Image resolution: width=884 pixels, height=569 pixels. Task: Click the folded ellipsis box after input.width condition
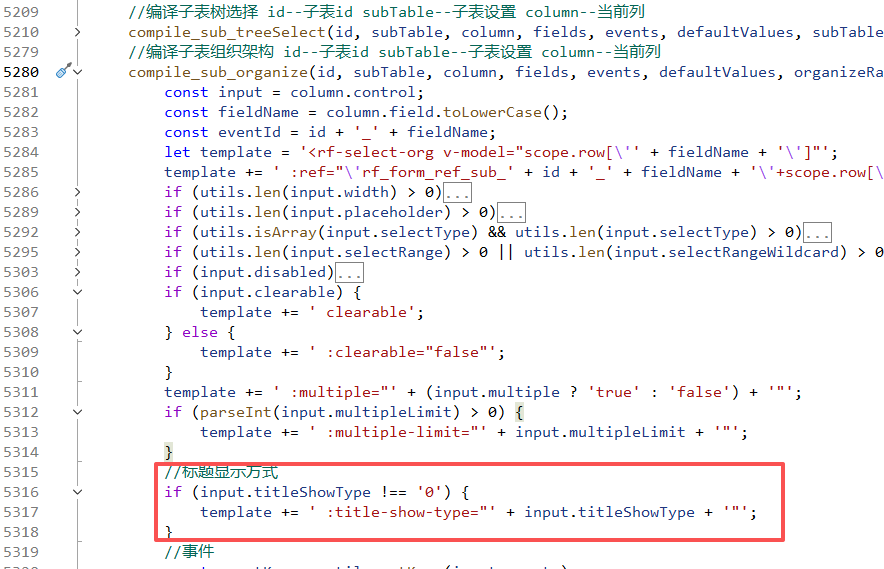click(x=457, y=192)
